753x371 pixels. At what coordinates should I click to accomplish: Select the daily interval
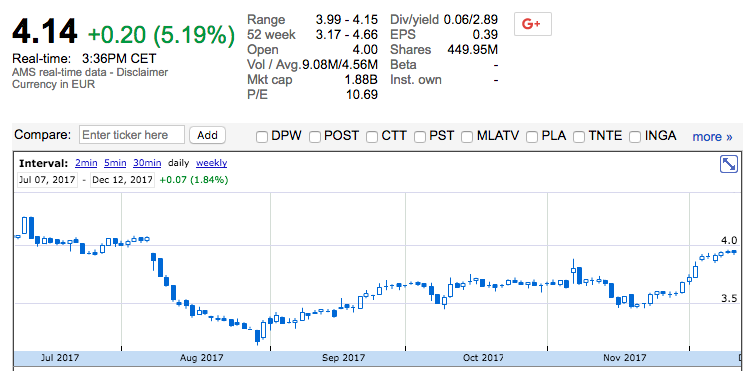pyautogui.click(x=178, y=163)
